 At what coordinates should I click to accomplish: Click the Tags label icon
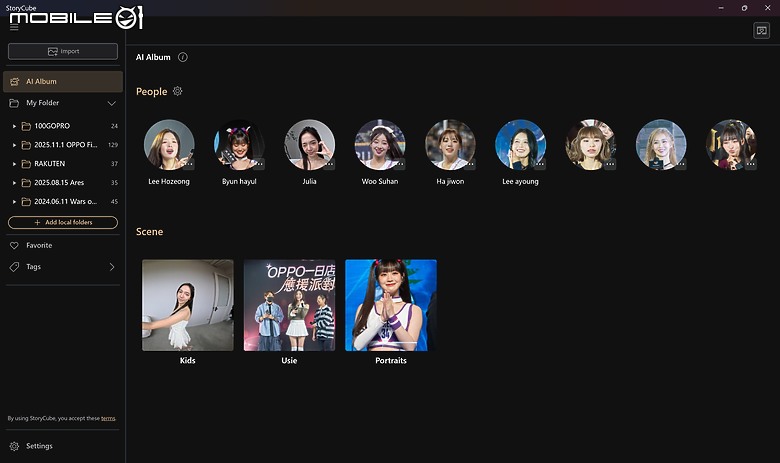pos(14,267)
